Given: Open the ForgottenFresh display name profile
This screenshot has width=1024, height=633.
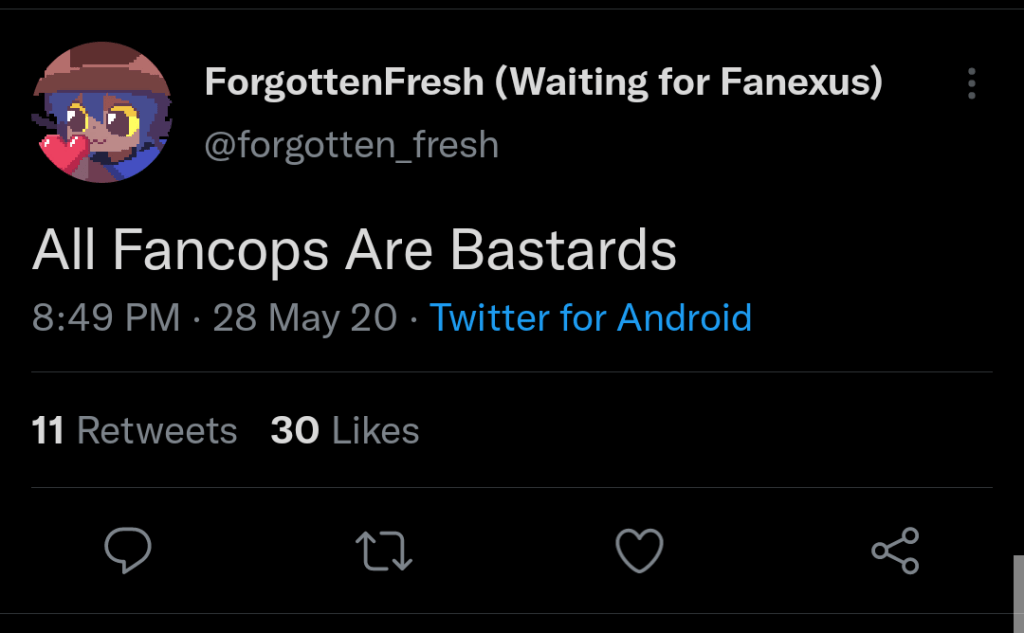Looking at the screenshot, I should coord(344,83).
